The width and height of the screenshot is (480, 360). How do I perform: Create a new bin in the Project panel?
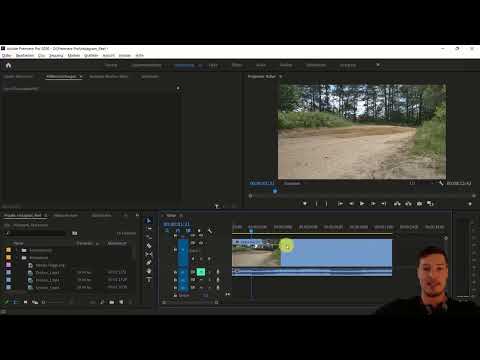point(112,302)
